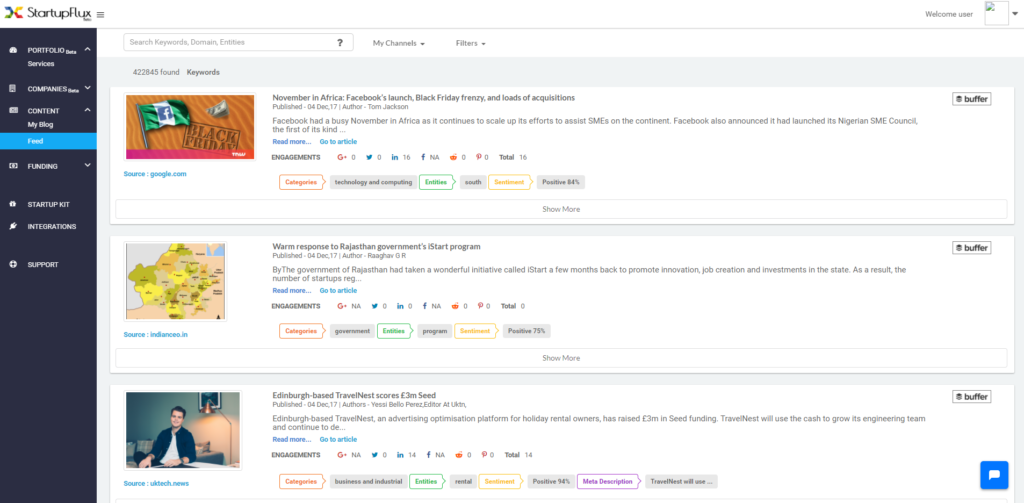This screenshot has height=503, width=1024.
Task: Click buffer button on Rajasthan article
Action: point(971,248)
